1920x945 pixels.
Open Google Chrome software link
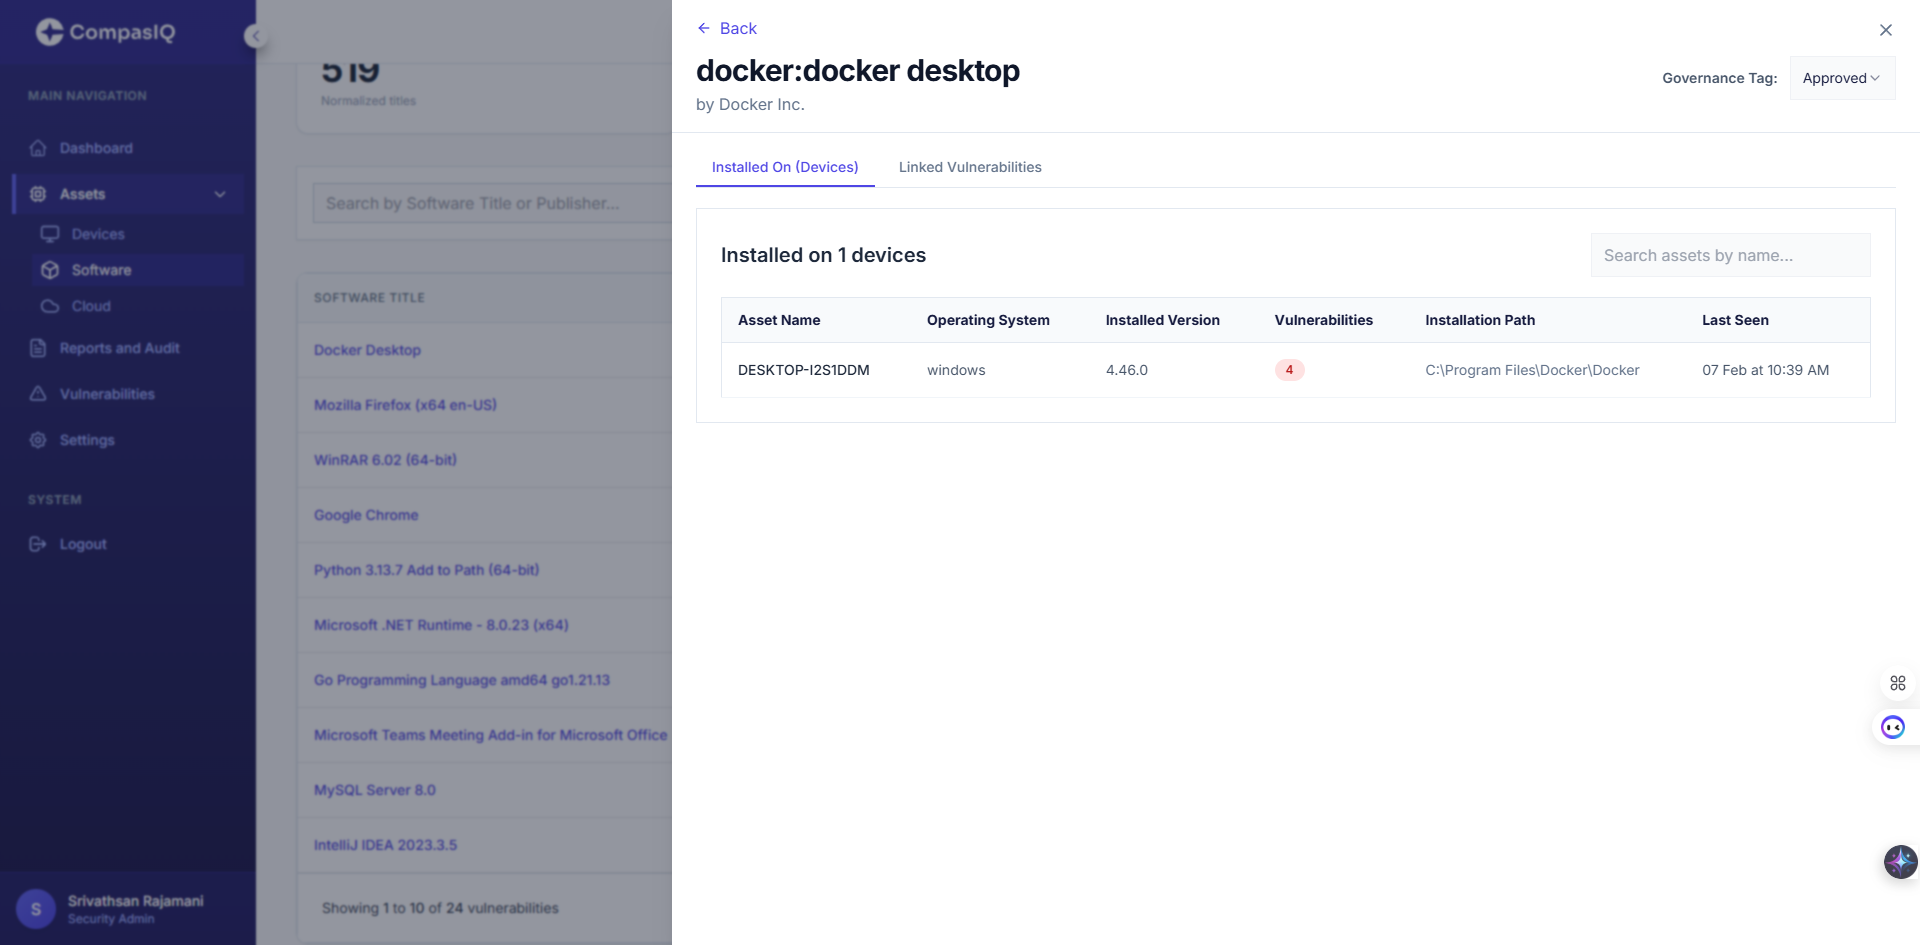[366, 515]
